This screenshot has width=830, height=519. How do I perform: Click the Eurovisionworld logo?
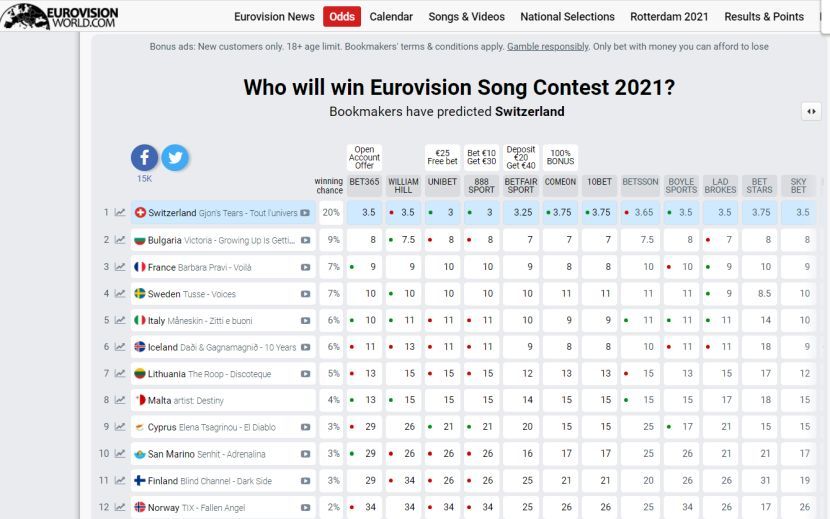tap(60, 17)
